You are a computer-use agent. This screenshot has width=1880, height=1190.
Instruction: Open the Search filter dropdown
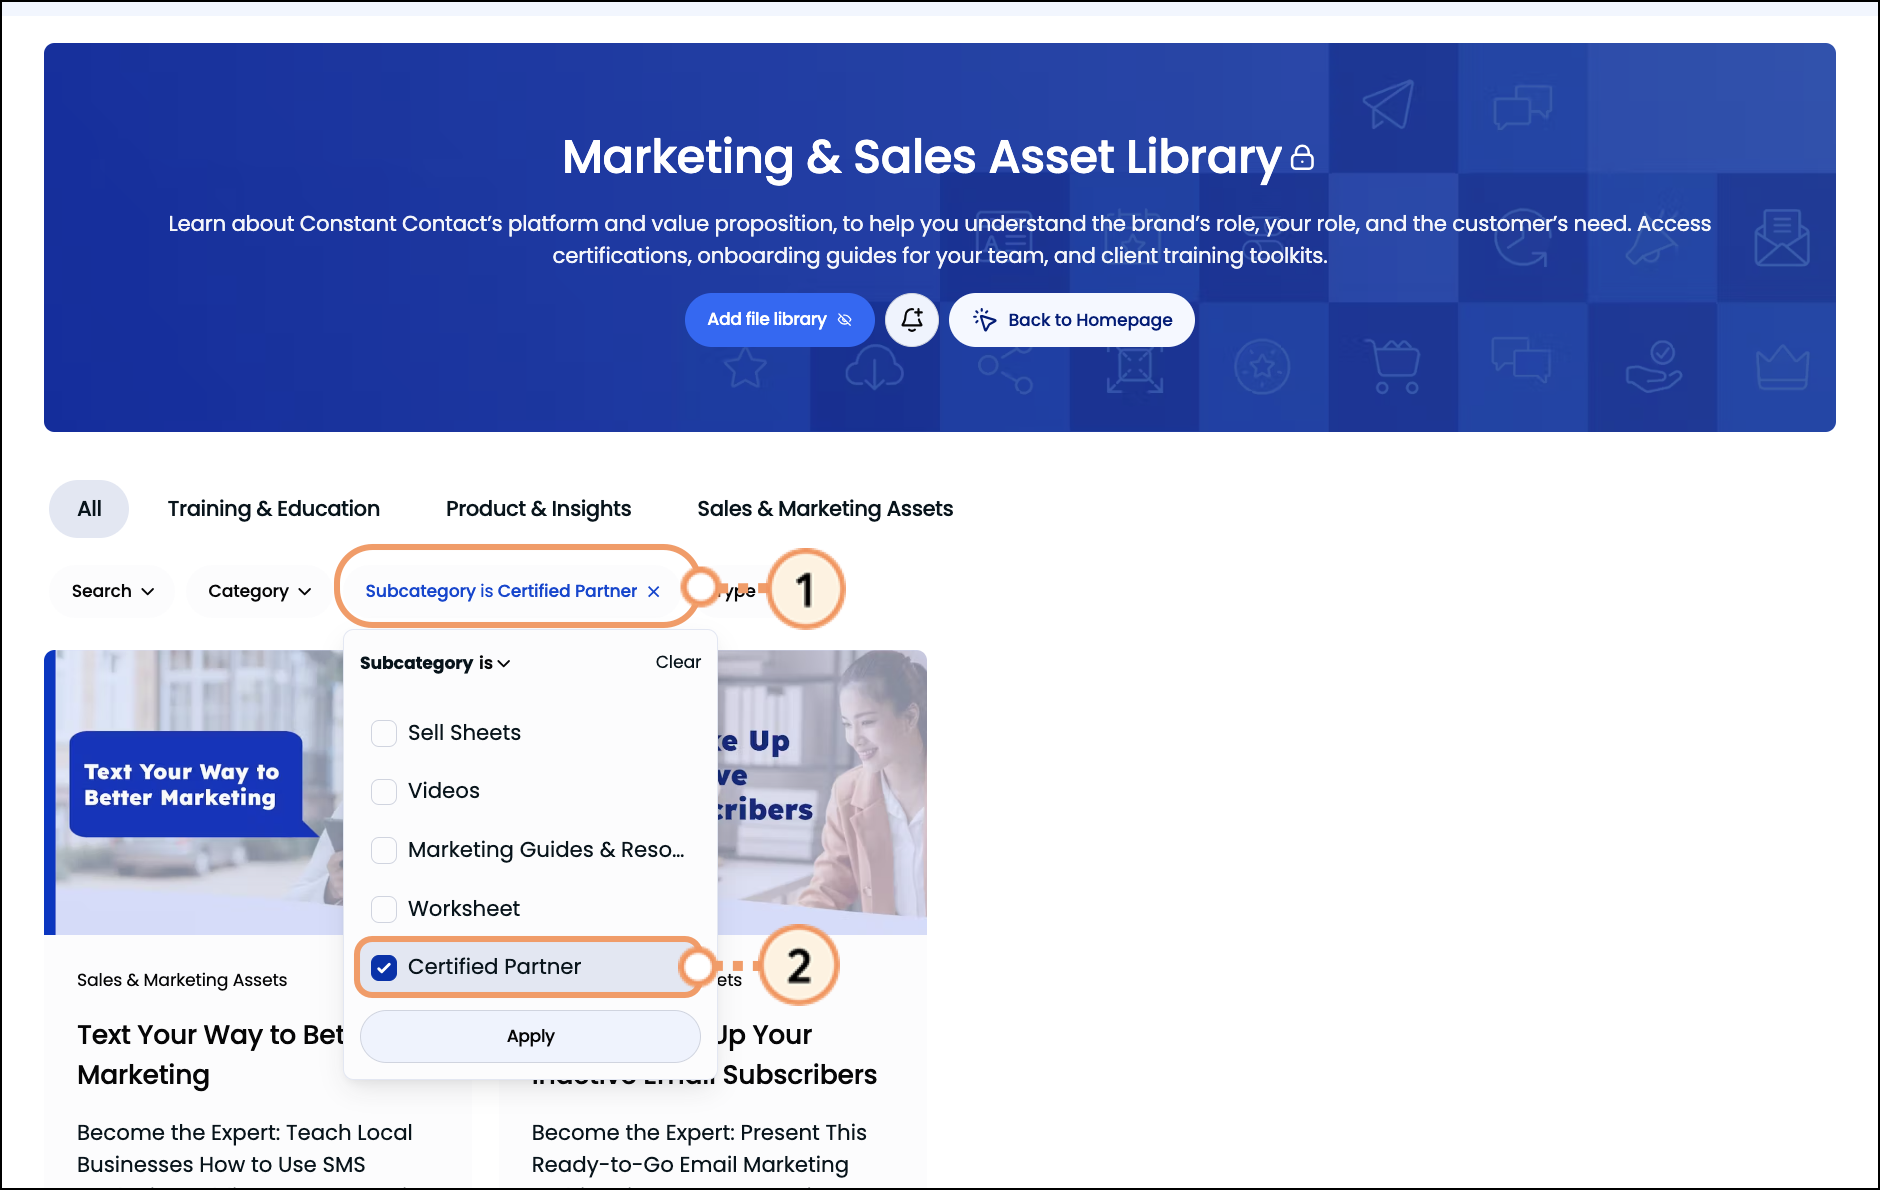112,591
